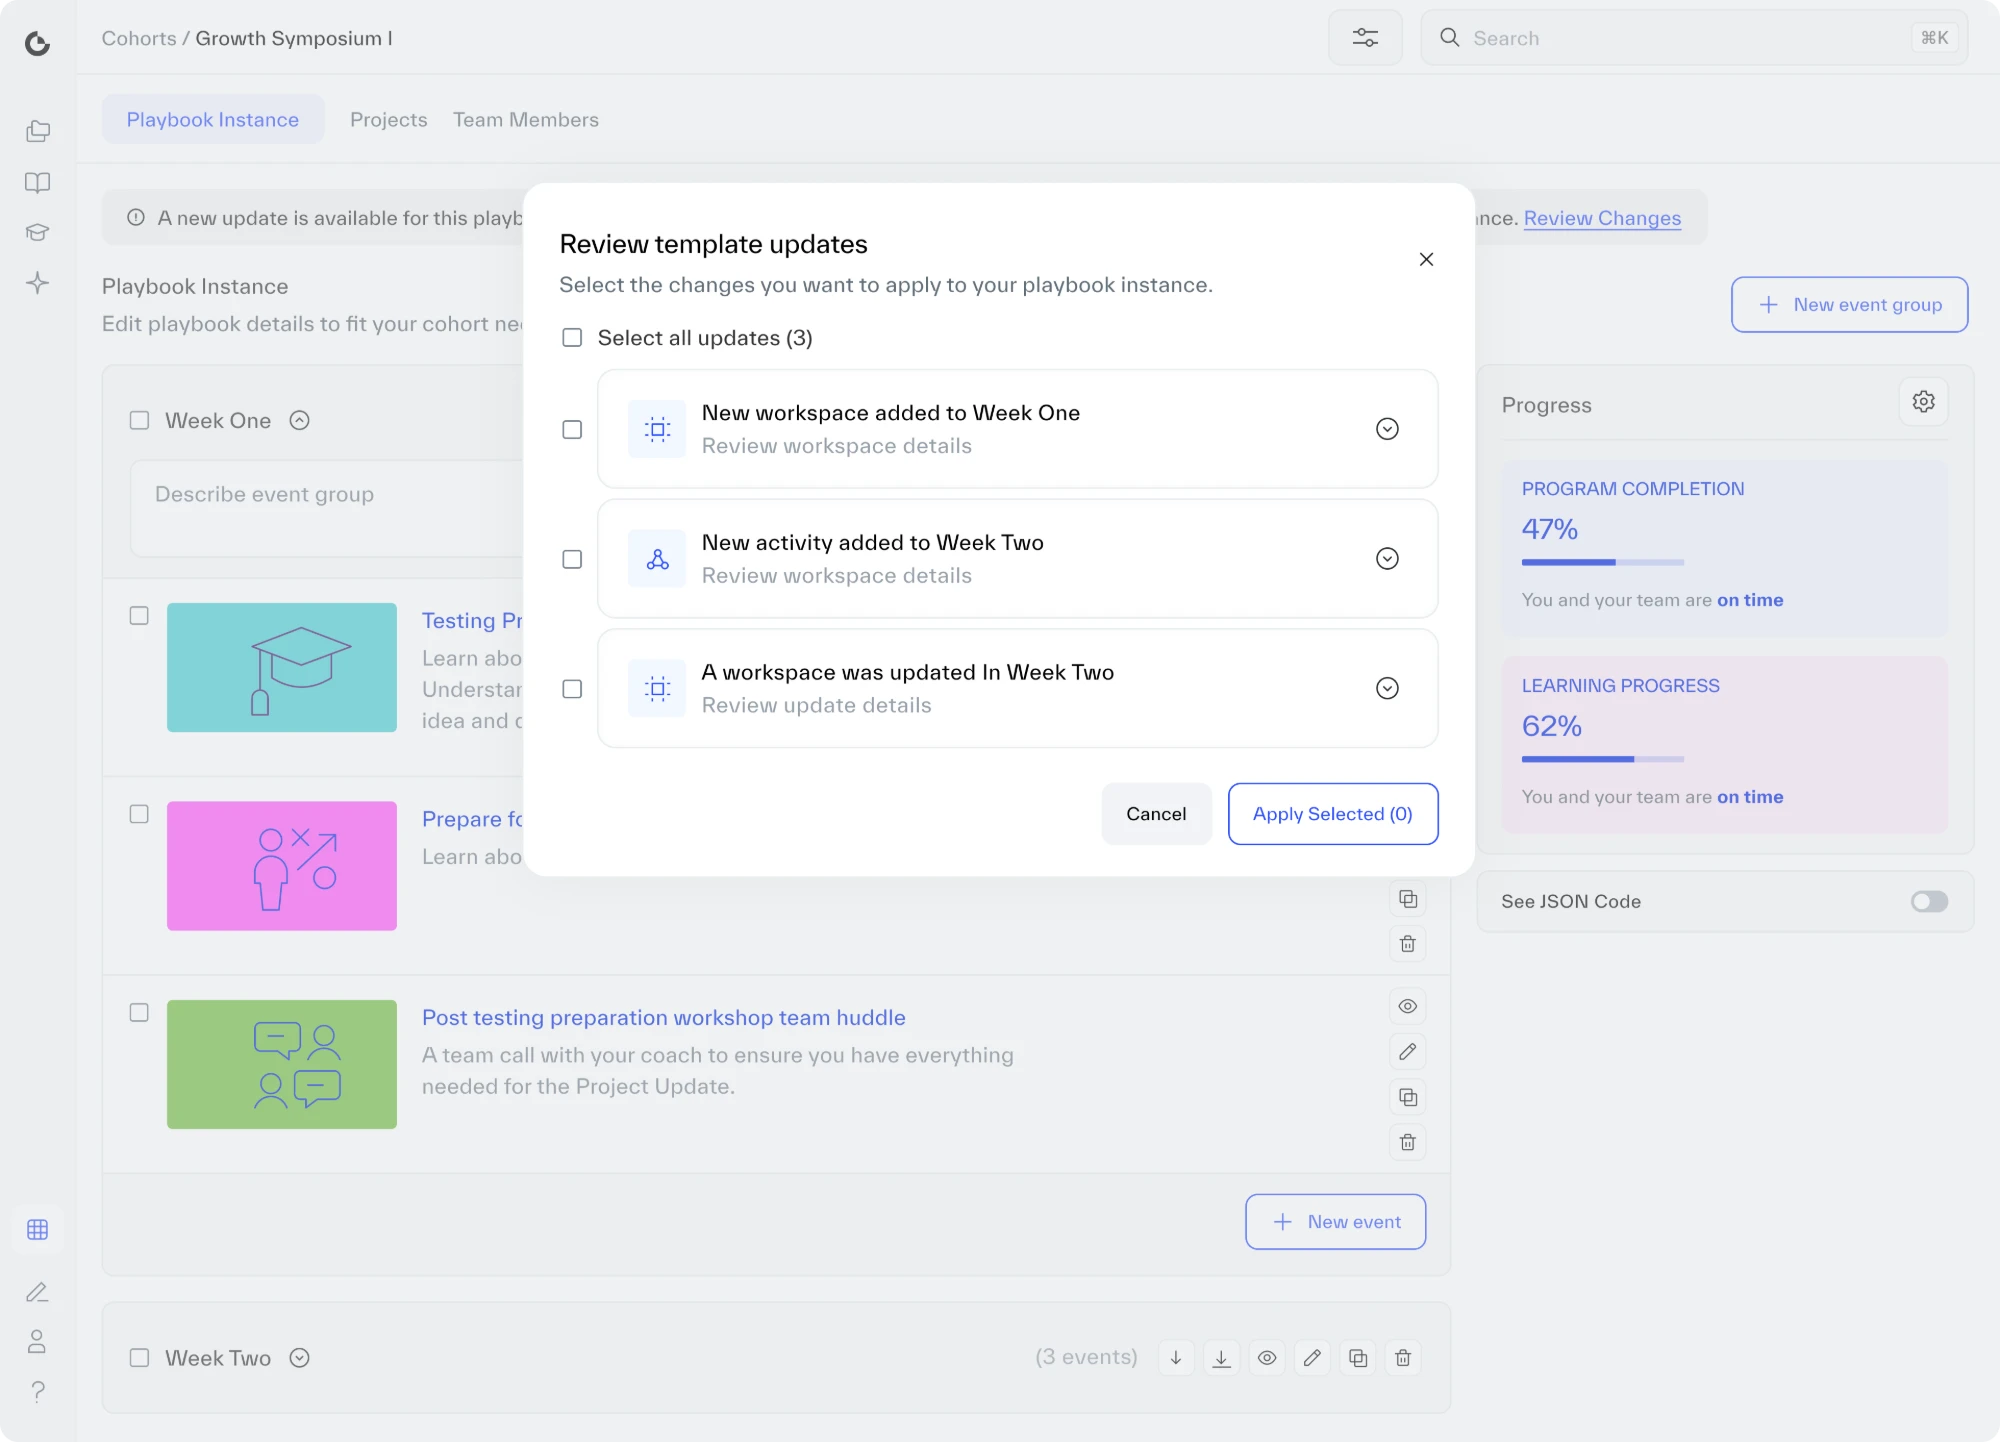Check New activity added to Week Two
Image resolution: width=2000 pixels, height=1442 pixels.
point(572,559)
